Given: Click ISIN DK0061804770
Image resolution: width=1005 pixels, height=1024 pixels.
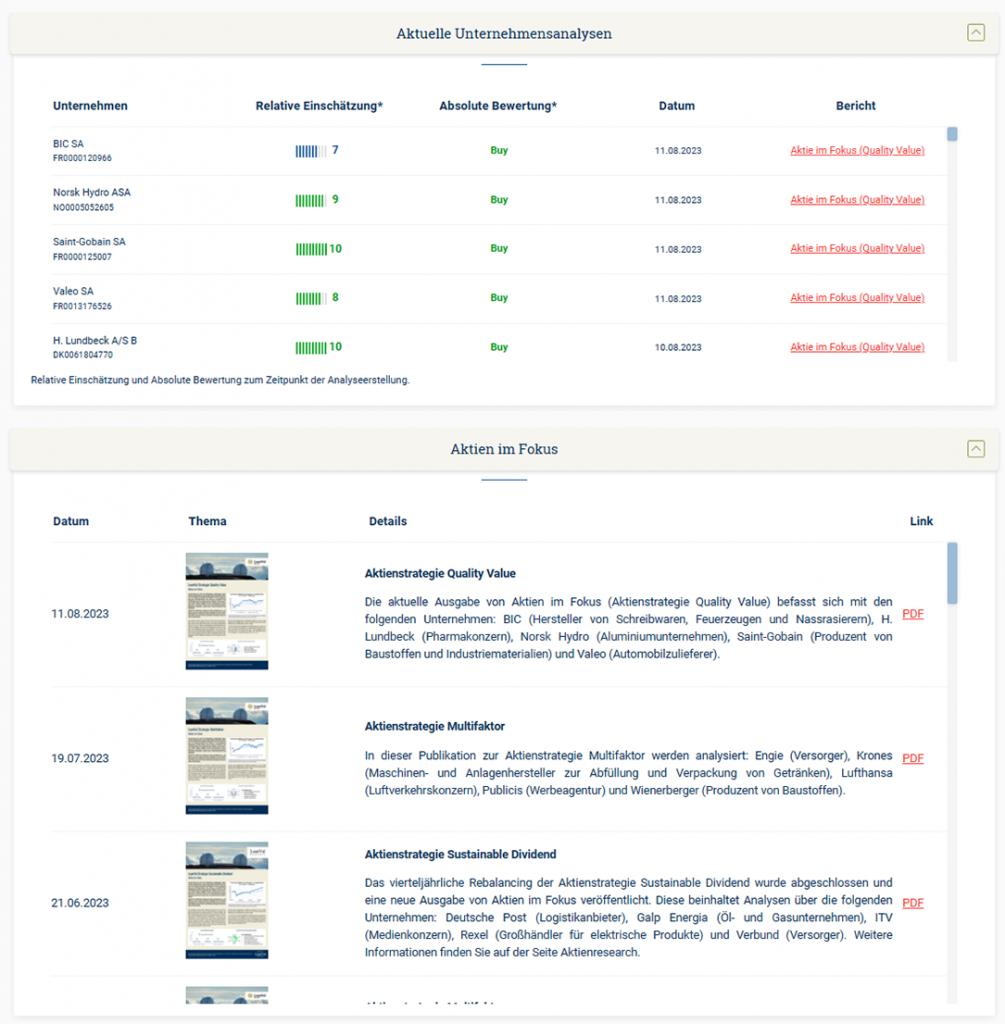Looking at the screenshot, I should tap(83, 355).
